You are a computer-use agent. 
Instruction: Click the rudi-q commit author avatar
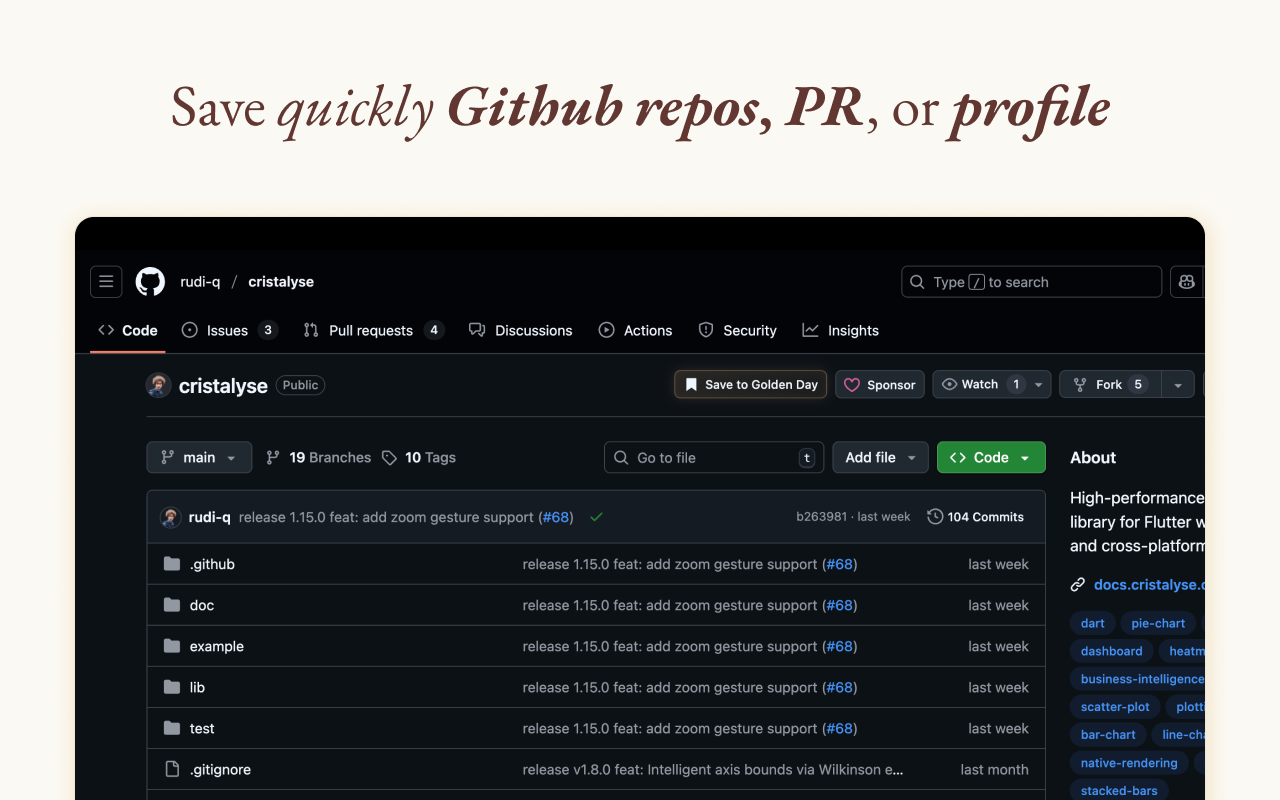(170, 517)
